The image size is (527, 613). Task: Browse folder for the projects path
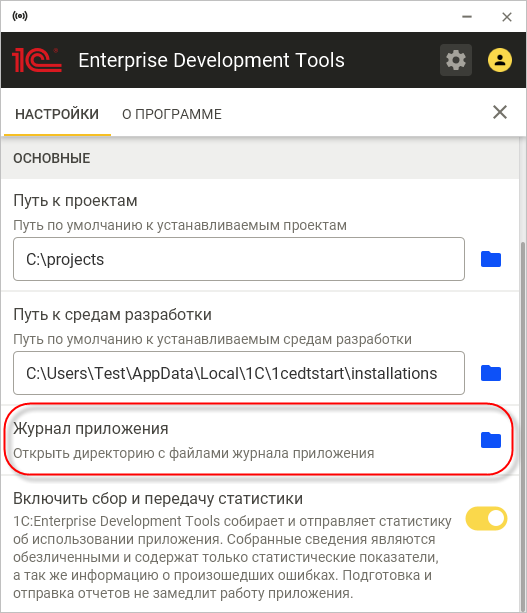(x=491, y=259)
